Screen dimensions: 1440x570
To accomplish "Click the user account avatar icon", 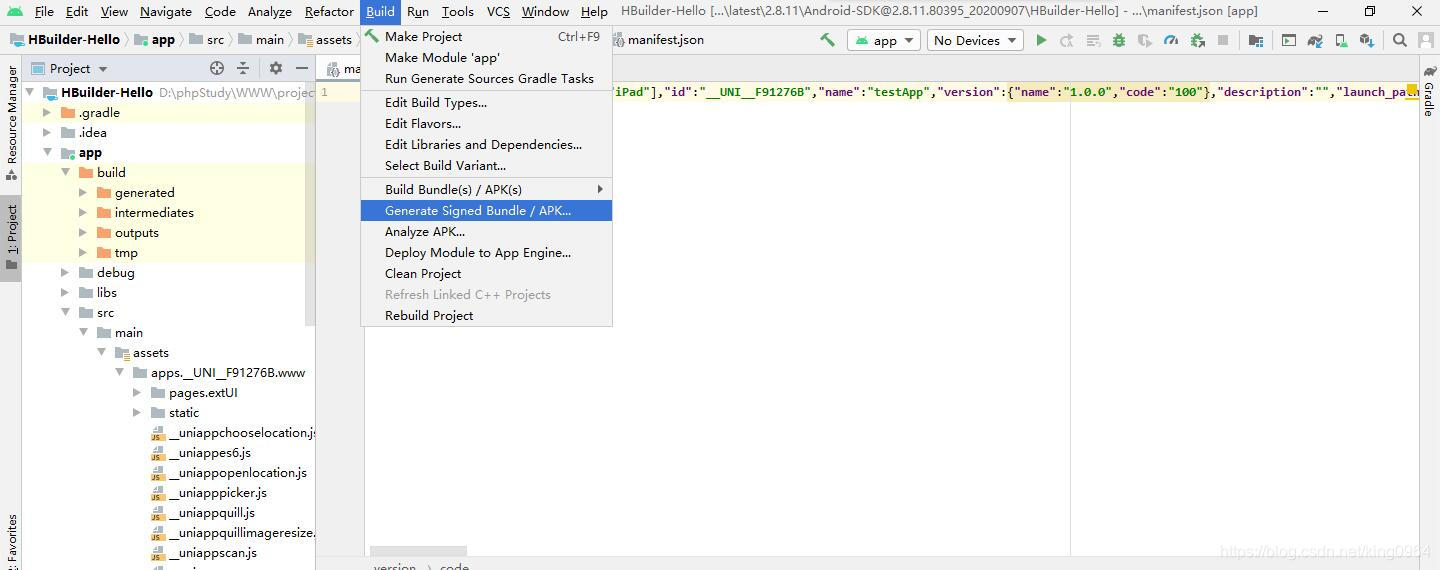I will 1425,40.
